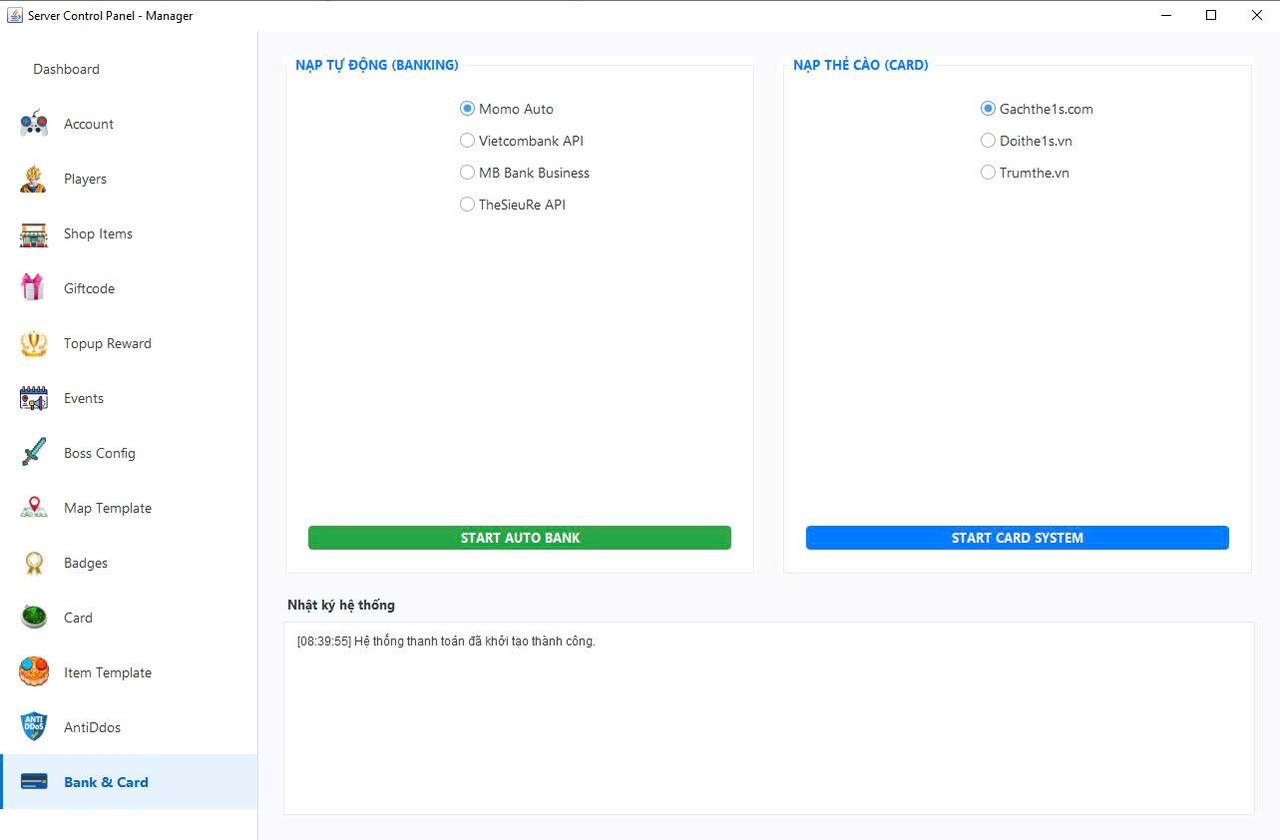
Task: Select Doithe1s.vn card provider
Action: [1026, 141]
